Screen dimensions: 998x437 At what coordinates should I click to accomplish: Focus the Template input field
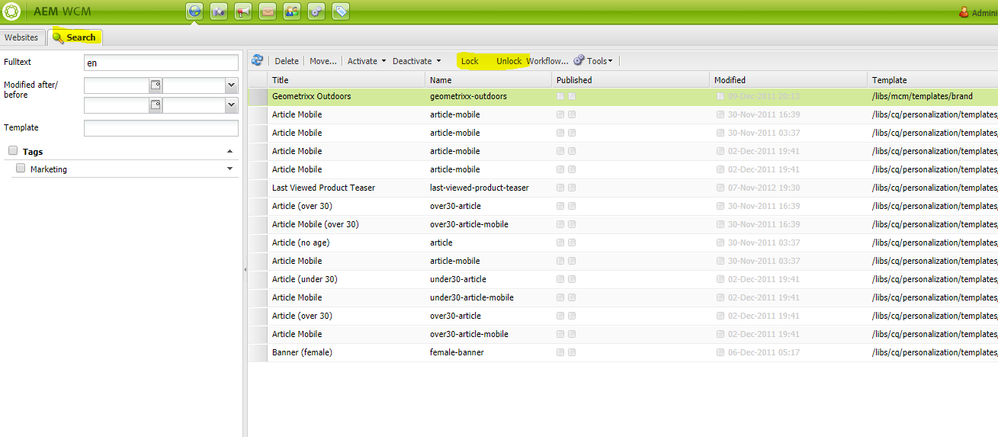(161, 128)
